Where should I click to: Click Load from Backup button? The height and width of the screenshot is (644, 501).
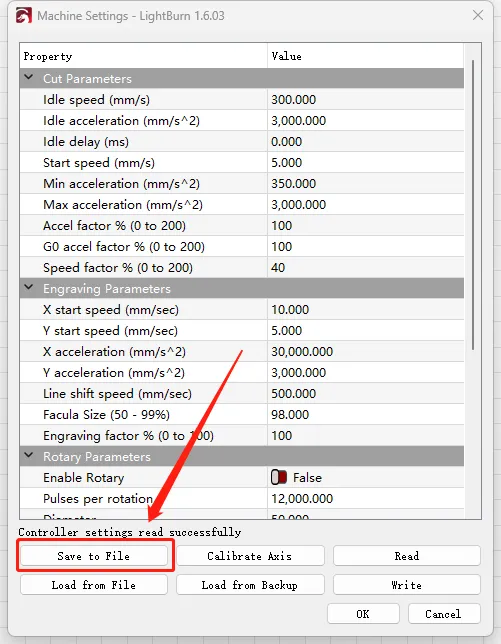click(x=250, y=584)
